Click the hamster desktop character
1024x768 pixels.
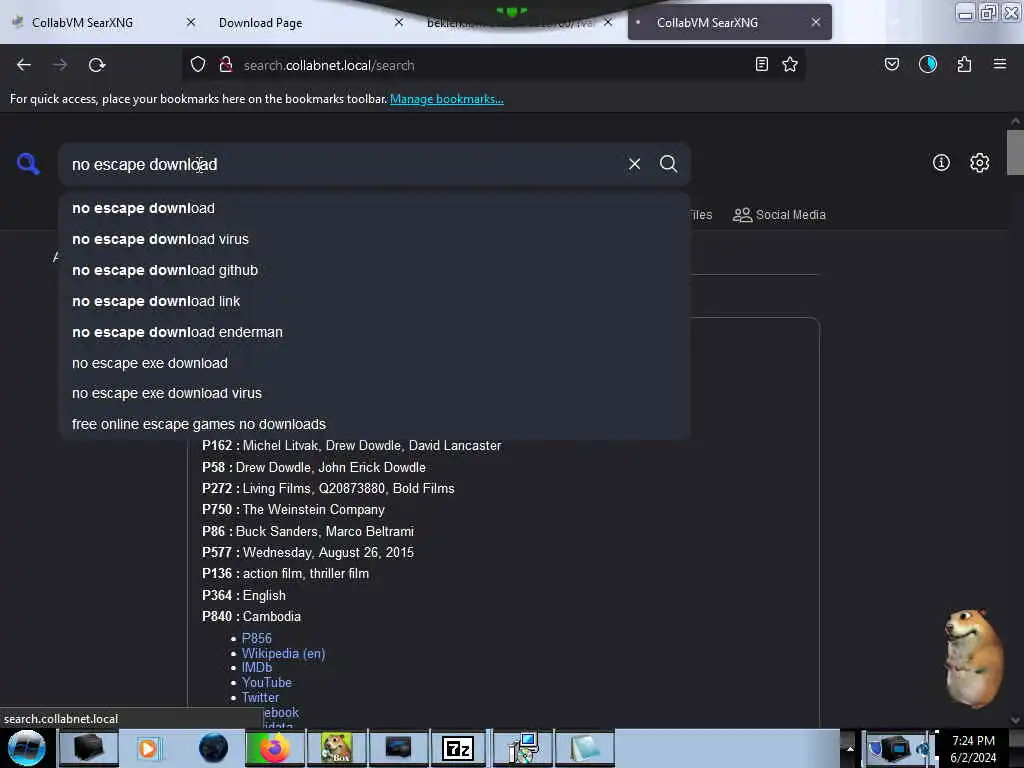tap(973, 658)
